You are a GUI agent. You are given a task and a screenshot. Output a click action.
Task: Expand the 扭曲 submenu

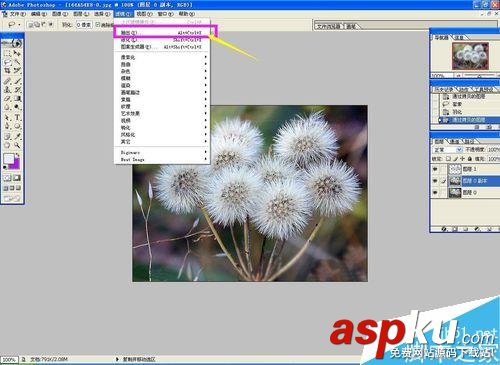pos(162,64)
